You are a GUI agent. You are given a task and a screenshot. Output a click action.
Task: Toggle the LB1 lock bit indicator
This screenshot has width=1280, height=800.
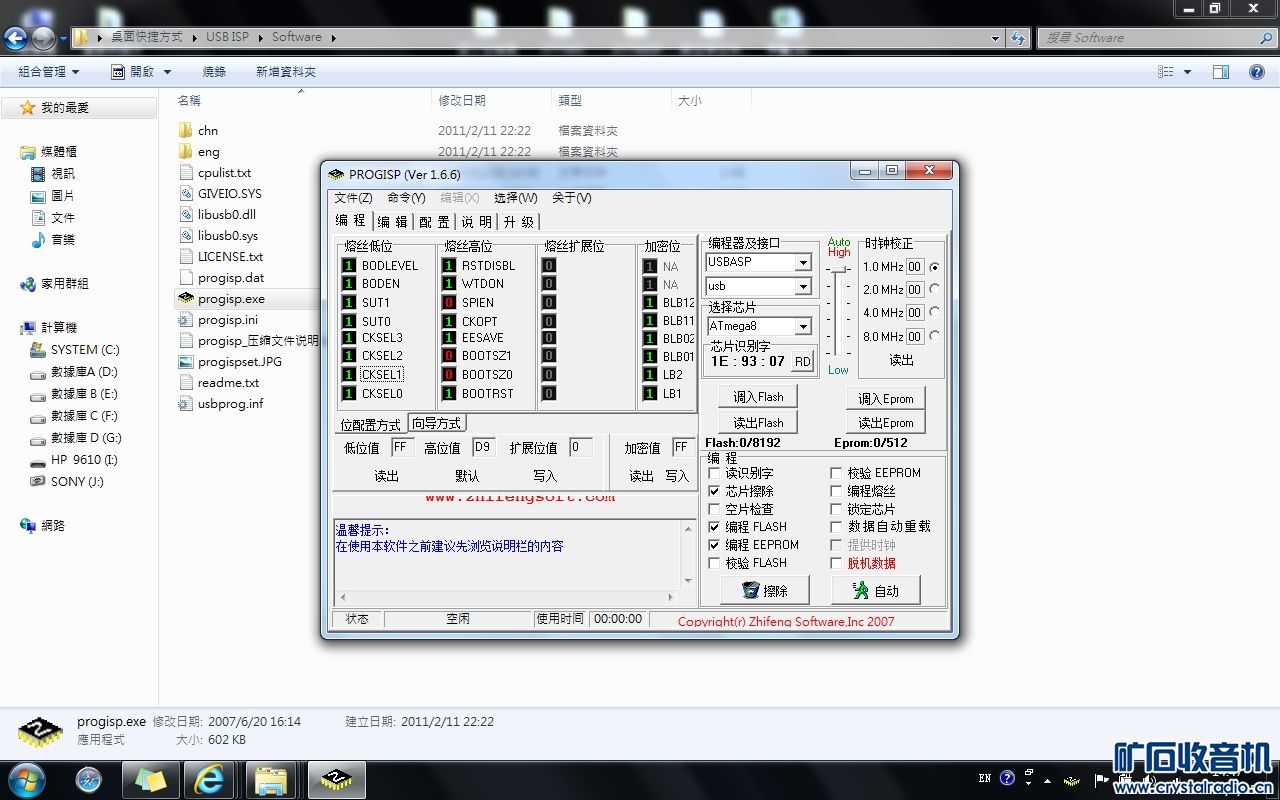650,394
